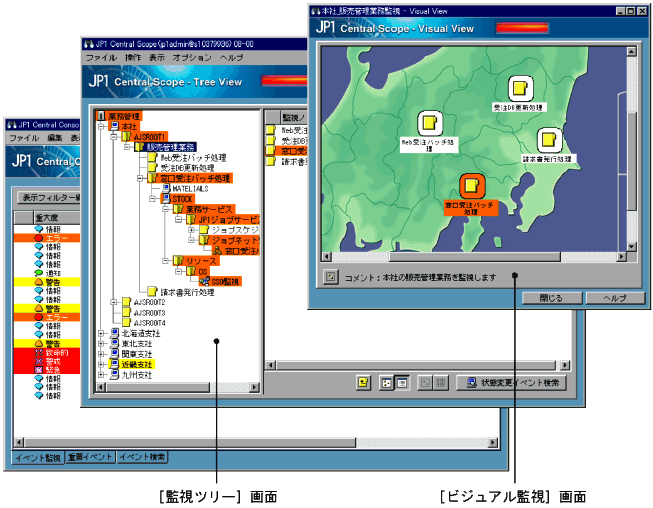Click the 窓口受注 jobnet icon under ジョブネット
This screenshot has height=508, width=653.
[x=217, y=251]
